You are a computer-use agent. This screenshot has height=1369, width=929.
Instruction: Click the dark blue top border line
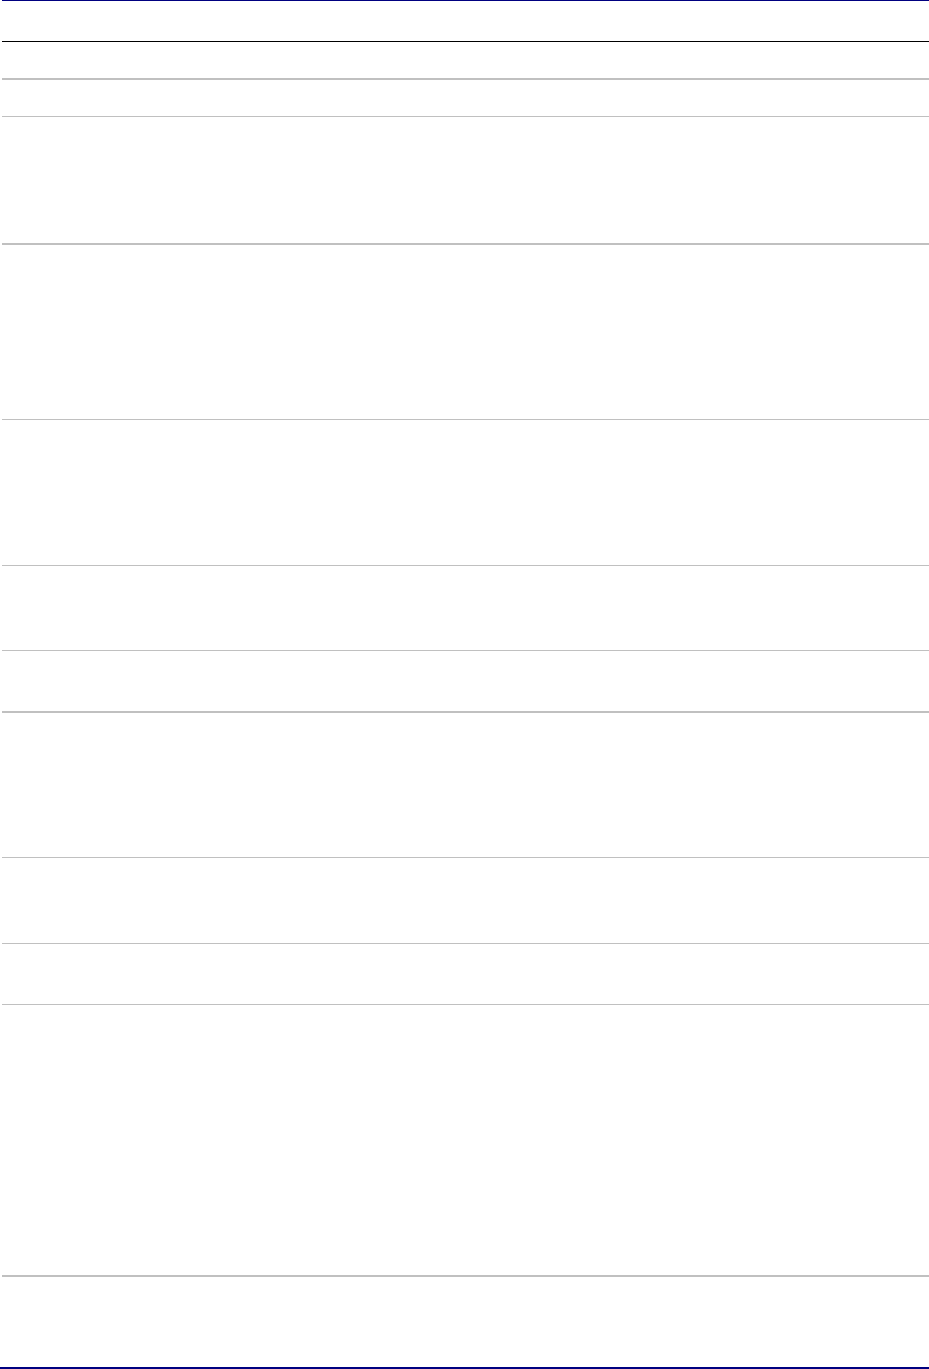pos(464,2)
